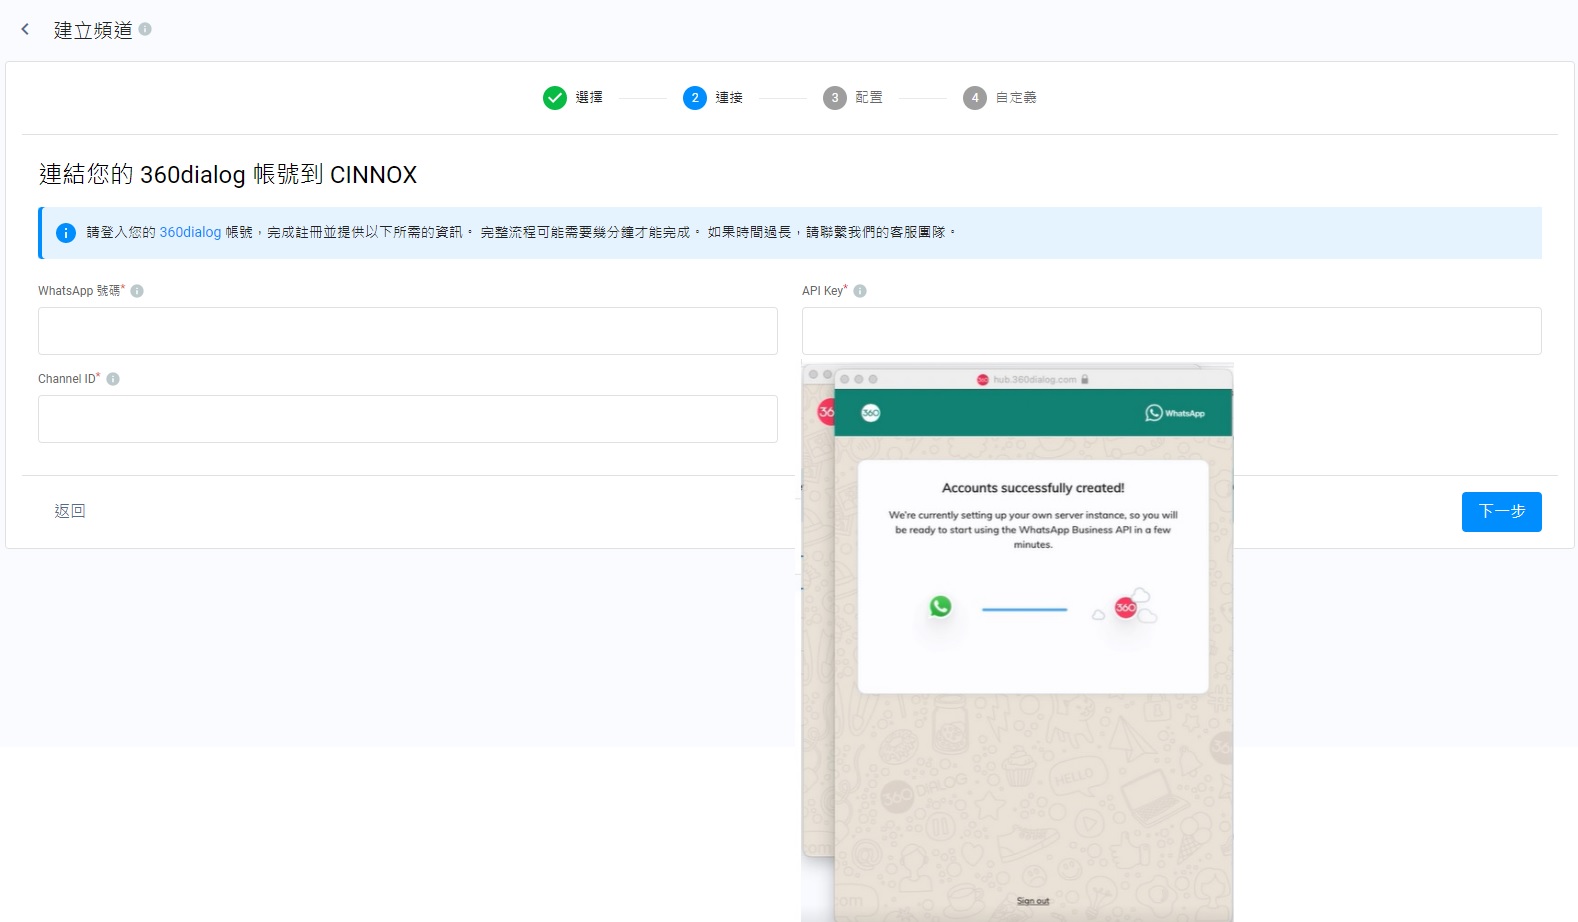
Task: Open the info icon next to 建立頻道
Action: coord(145,29)
